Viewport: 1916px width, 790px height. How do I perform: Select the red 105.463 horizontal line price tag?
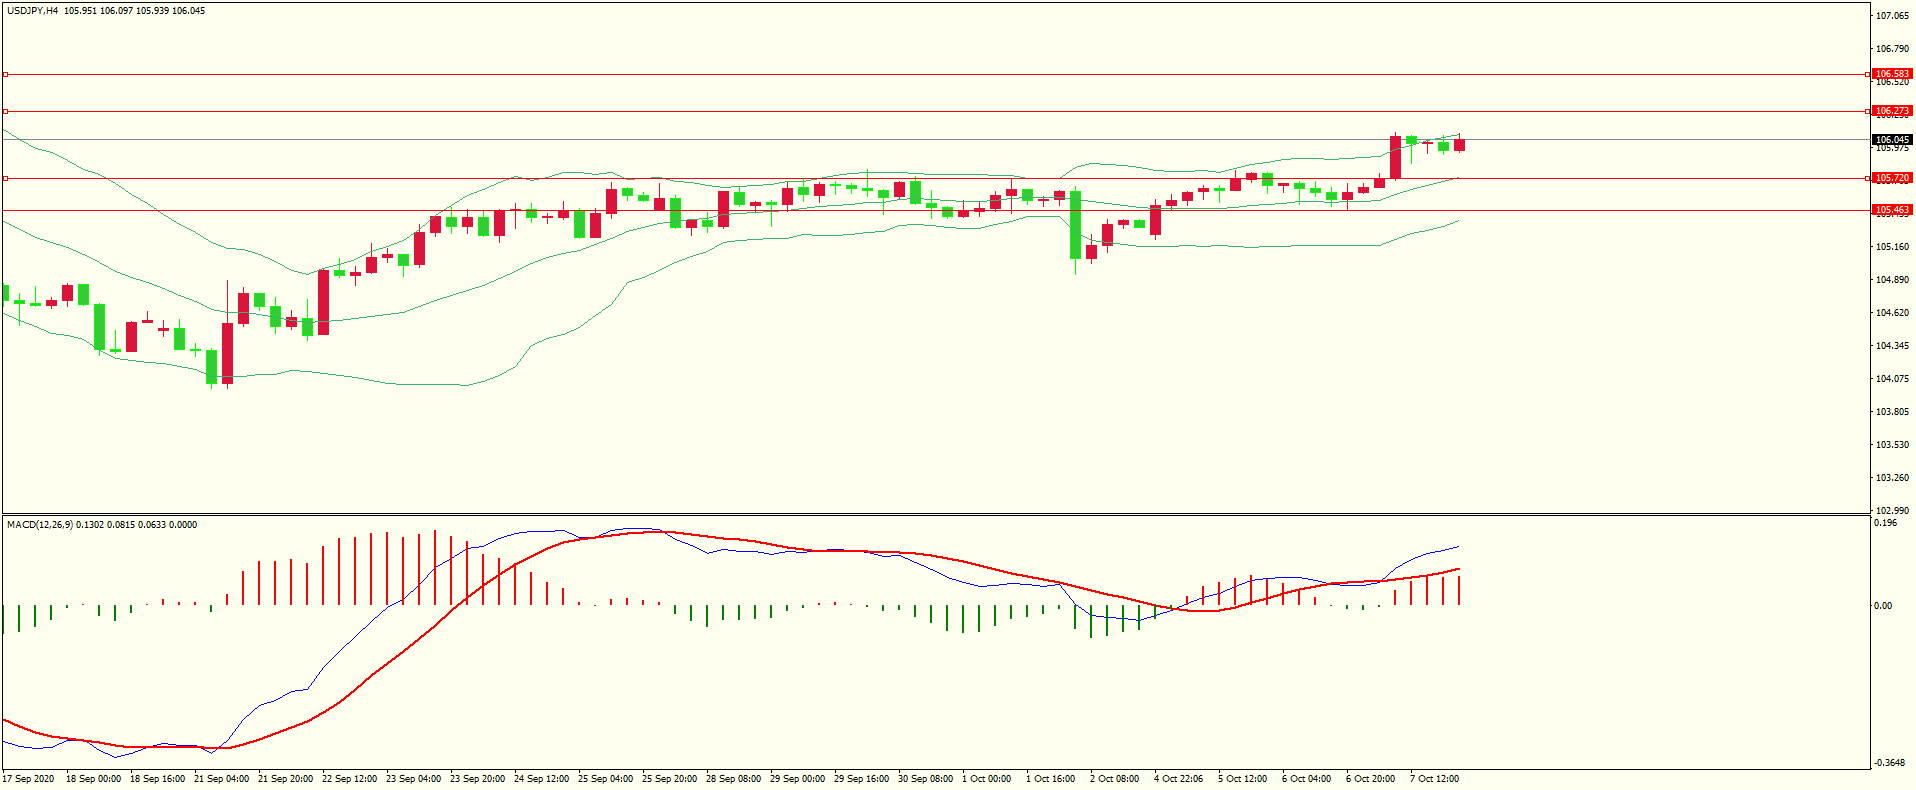pyautogui.click(x=1892, y=210)
